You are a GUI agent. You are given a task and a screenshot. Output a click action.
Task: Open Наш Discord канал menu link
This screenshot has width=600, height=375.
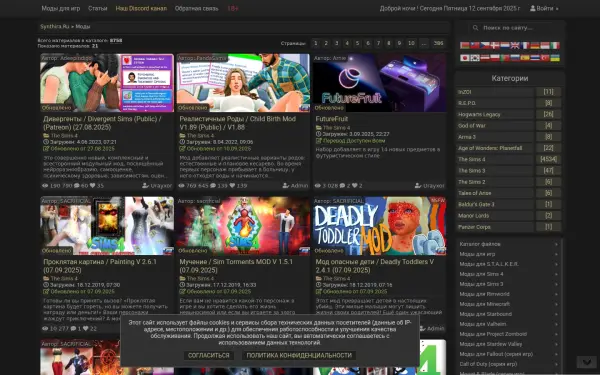click(141, 8)
